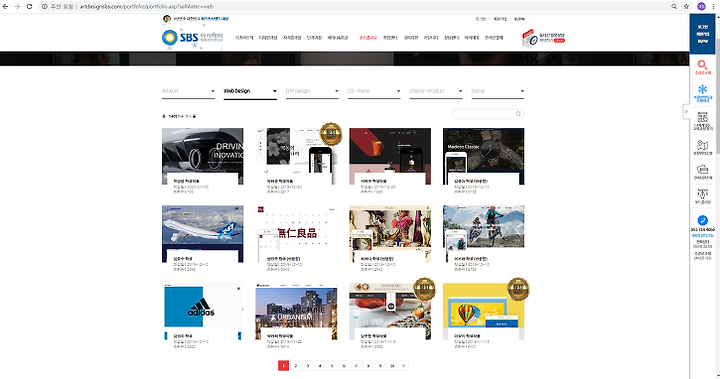Click the address bar zoom magnifier icon
This screenshot has width=720, height=379.
point(674,6)
